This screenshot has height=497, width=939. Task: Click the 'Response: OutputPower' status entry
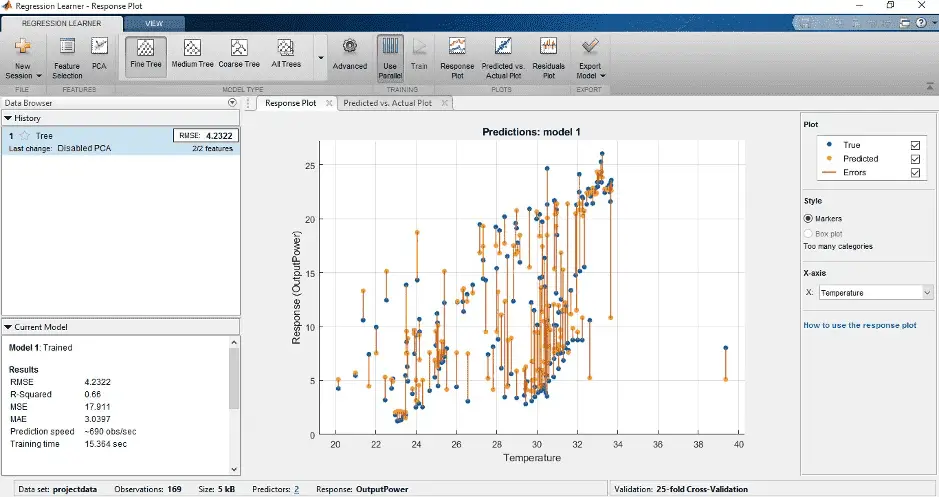pos(362,489)
